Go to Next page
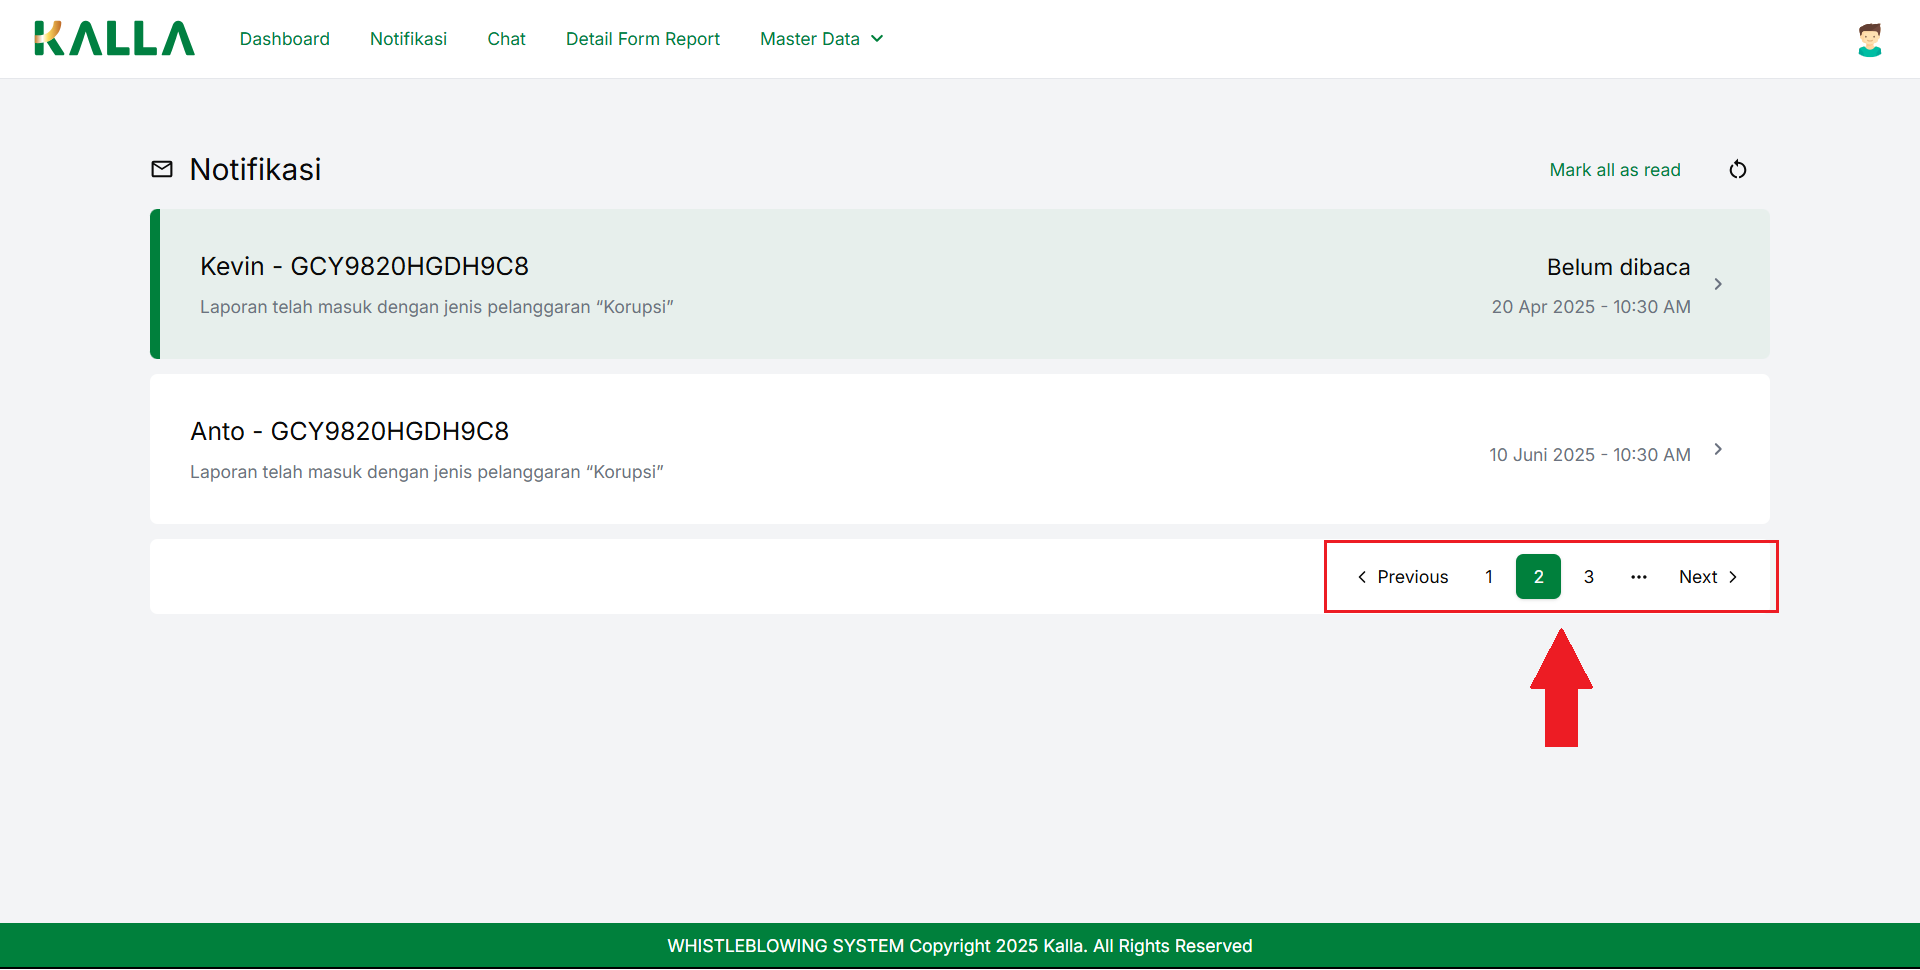This screenshot has height=970, width=1920. pos(1708,577)
